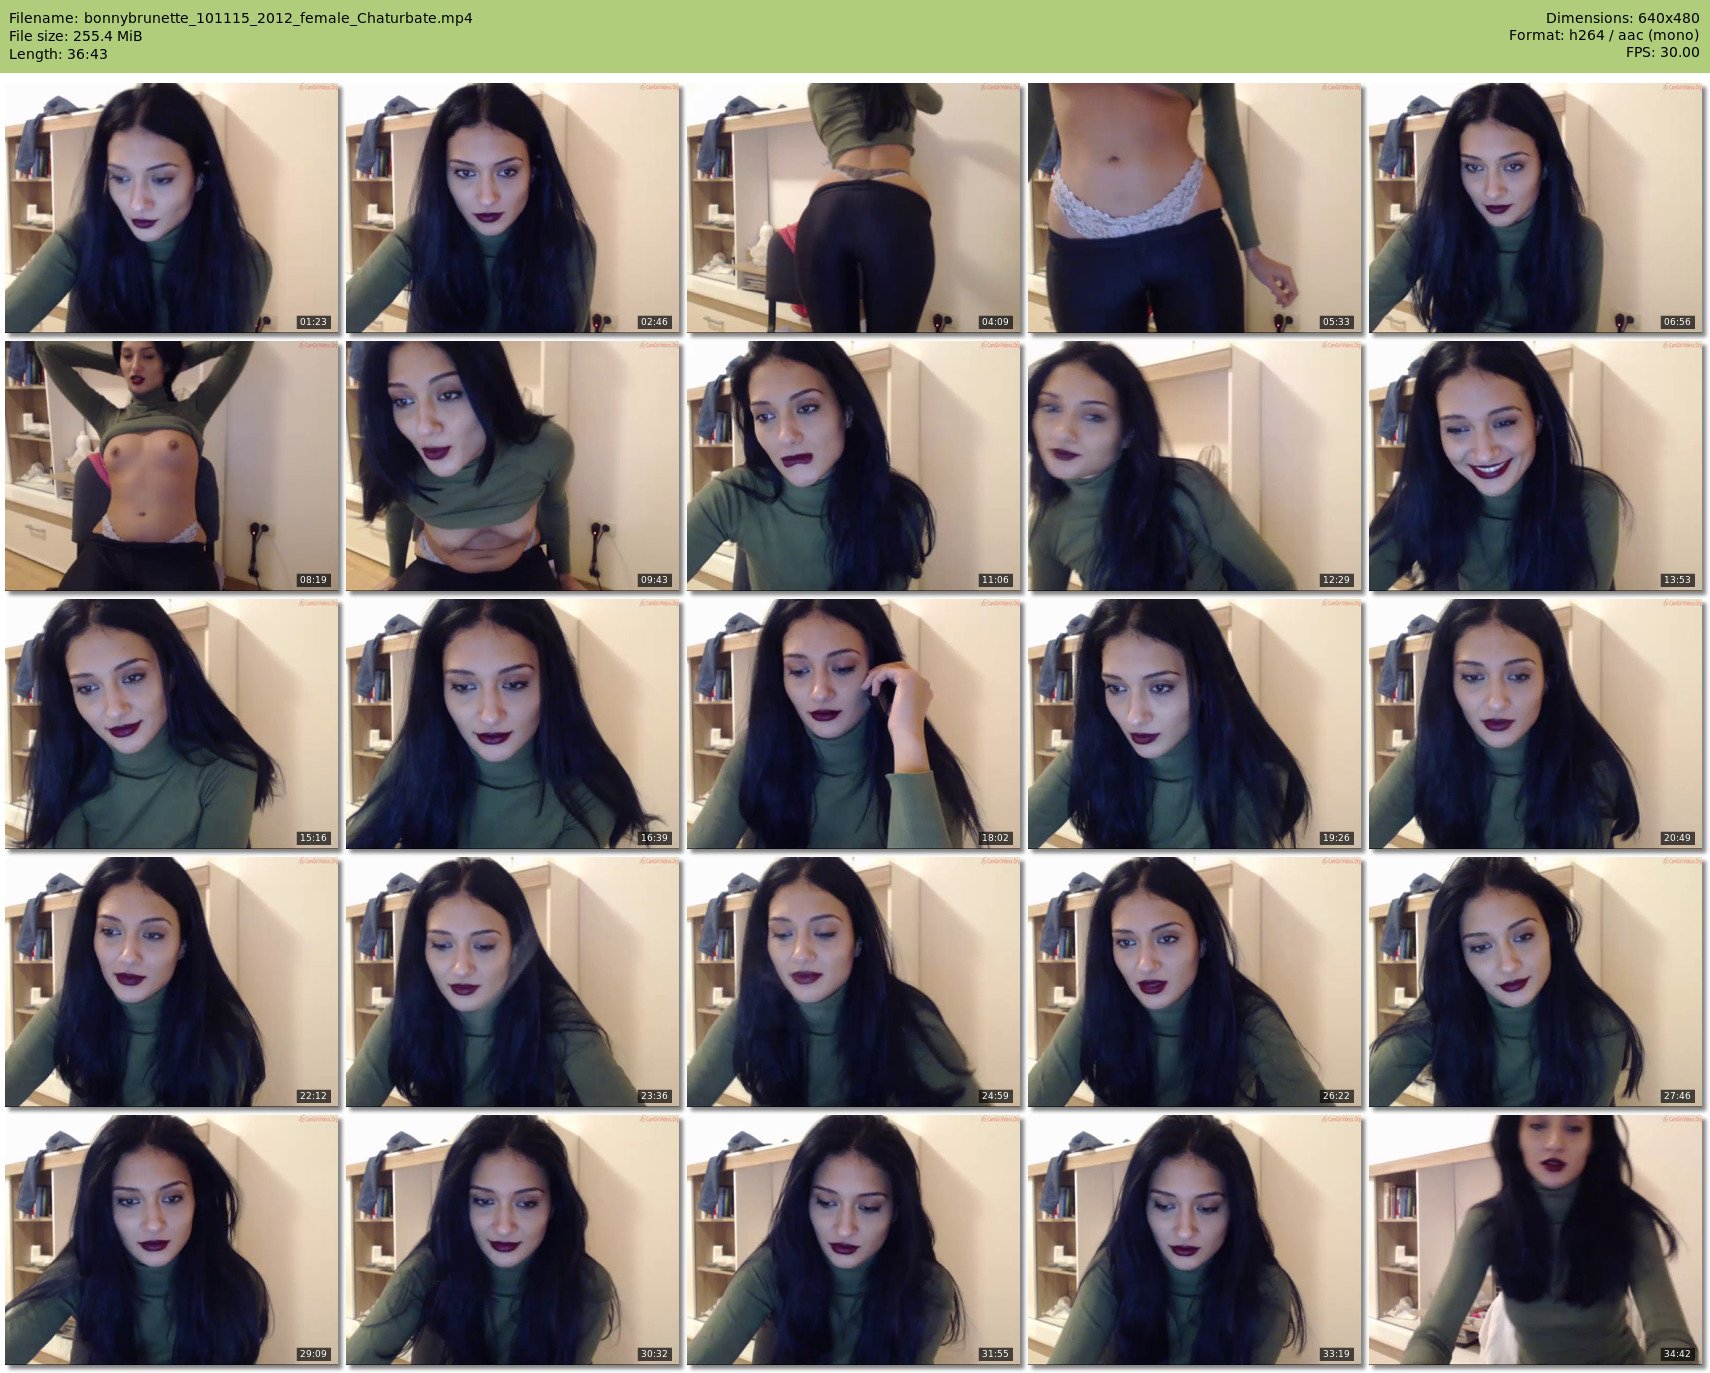Image resolution: width=1710 pixels, height=1373 pixels.
Task: Open the thumbnail stamped 20:49
Action: [1536, 724]
